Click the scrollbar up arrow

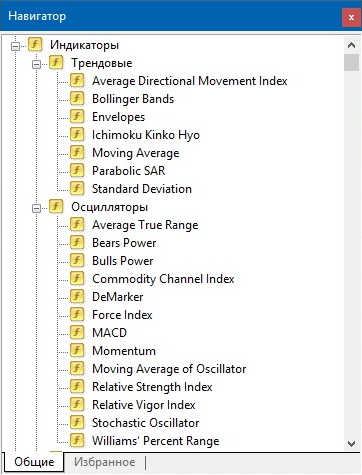click(351, 45)
